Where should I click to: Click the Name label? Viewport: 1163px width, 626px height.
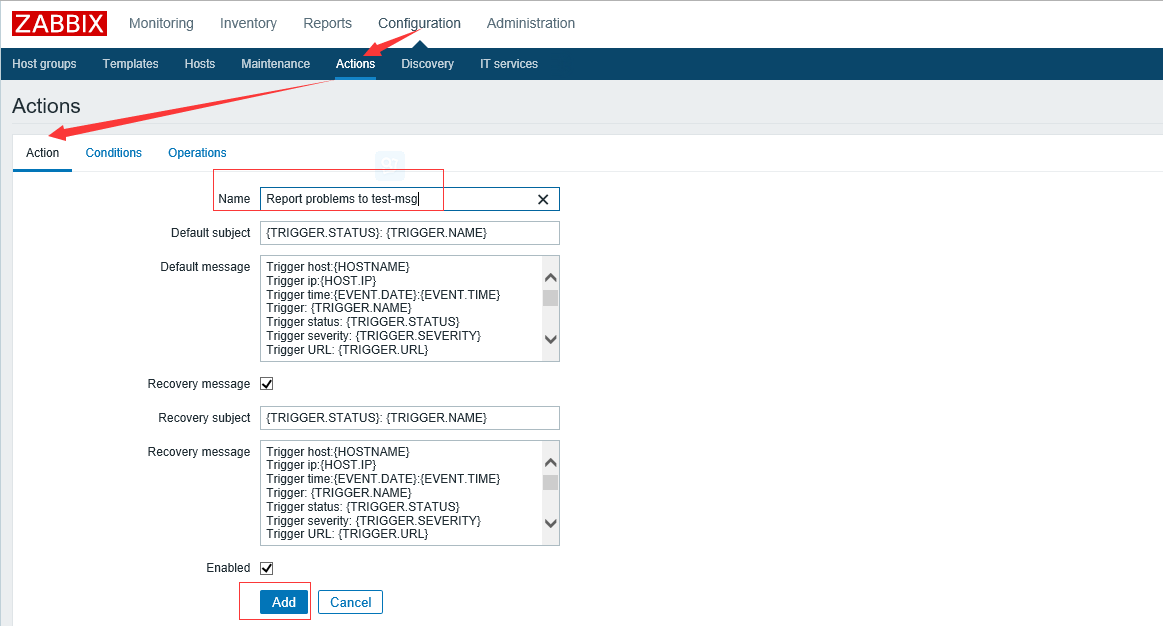tap(234, 199)
